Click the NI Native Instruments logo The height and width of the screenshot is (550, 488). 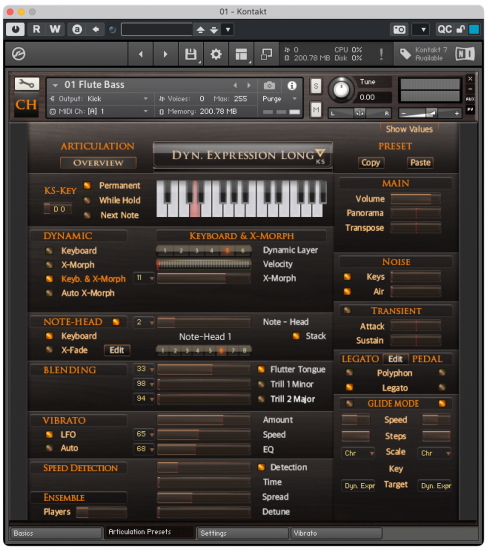pyautogui.click(x=465, y=54)
